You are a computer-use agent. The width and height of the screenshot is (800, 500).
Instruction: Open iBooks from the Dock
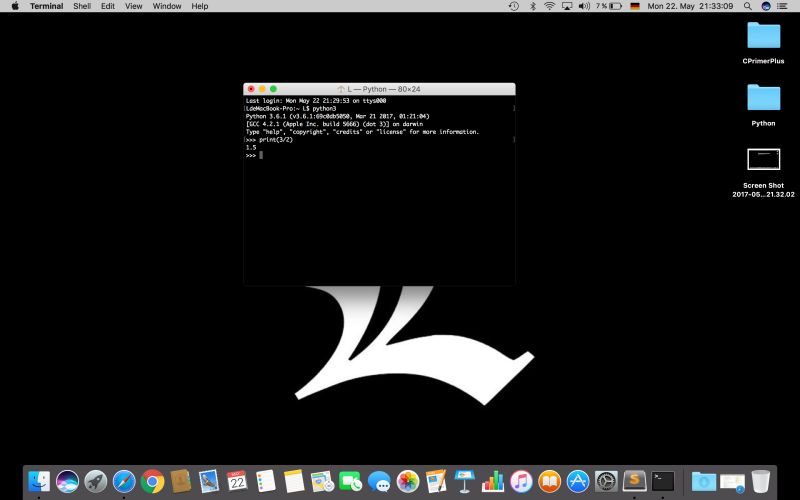pyautogui.click(x=549, y=481)
